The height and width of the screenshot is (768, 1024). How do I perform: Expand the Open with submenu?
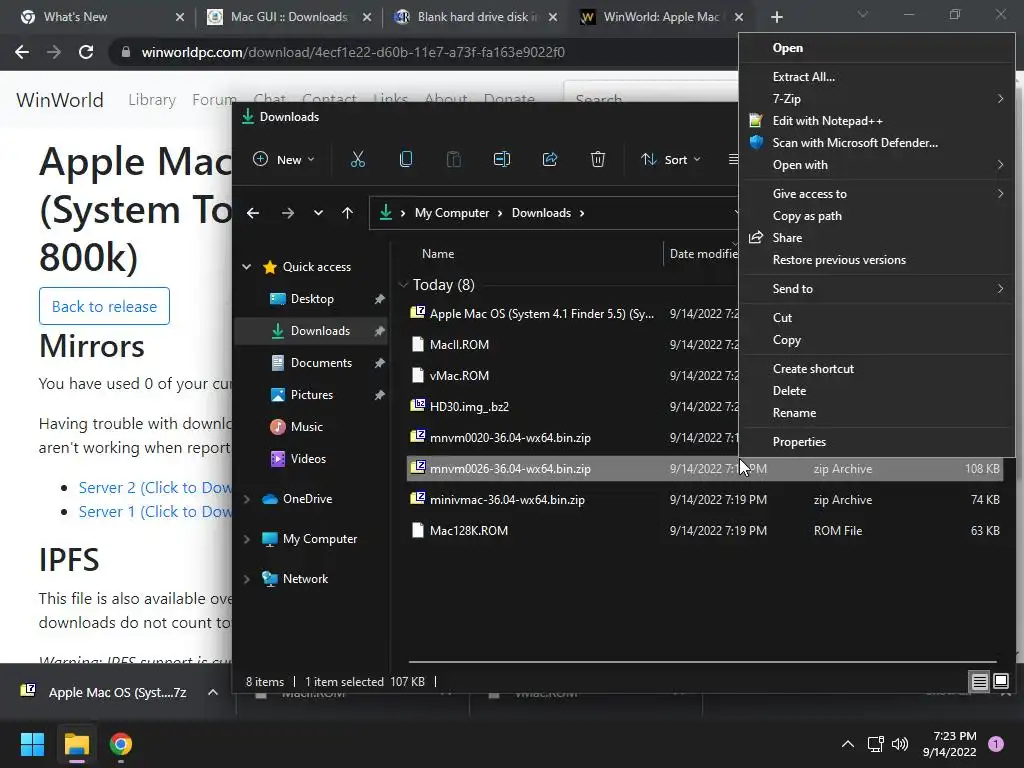tap(876, 165)
